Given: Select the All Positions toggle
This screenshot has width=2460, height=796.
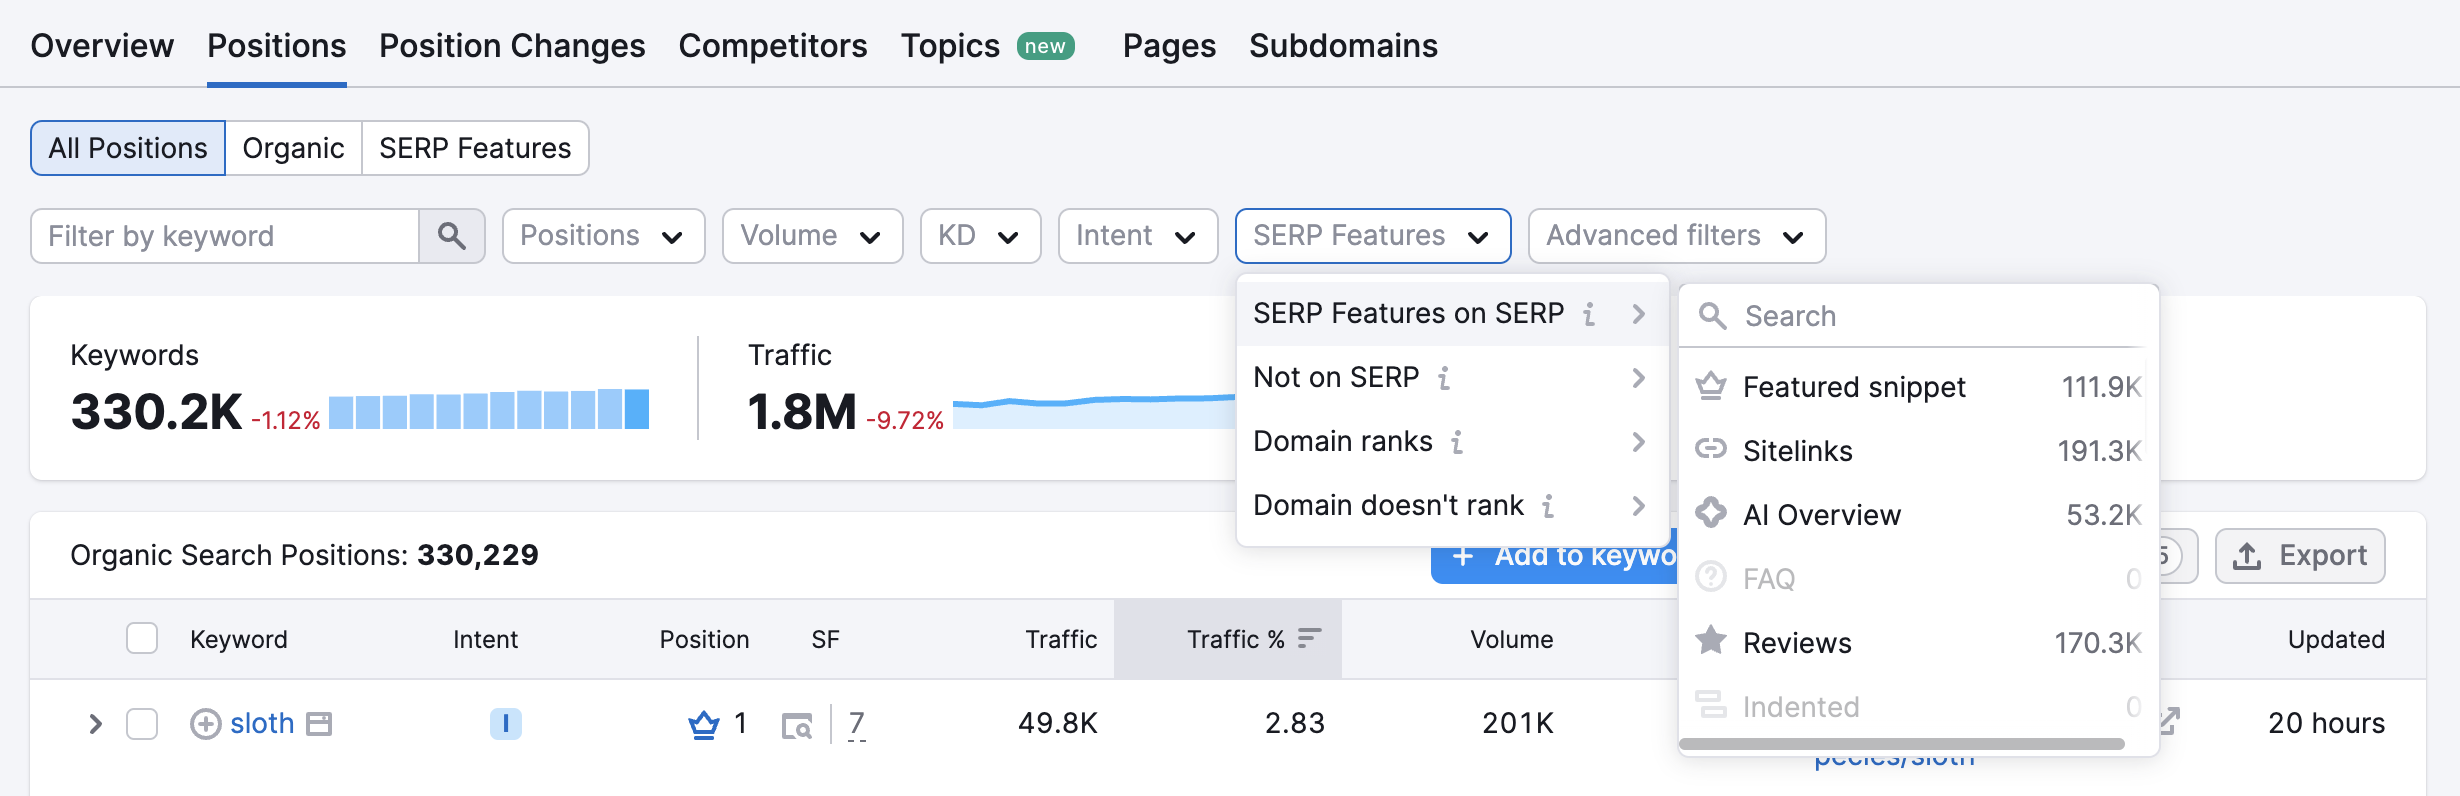Looking at the screenshot, I should click(x=128, y=148).
